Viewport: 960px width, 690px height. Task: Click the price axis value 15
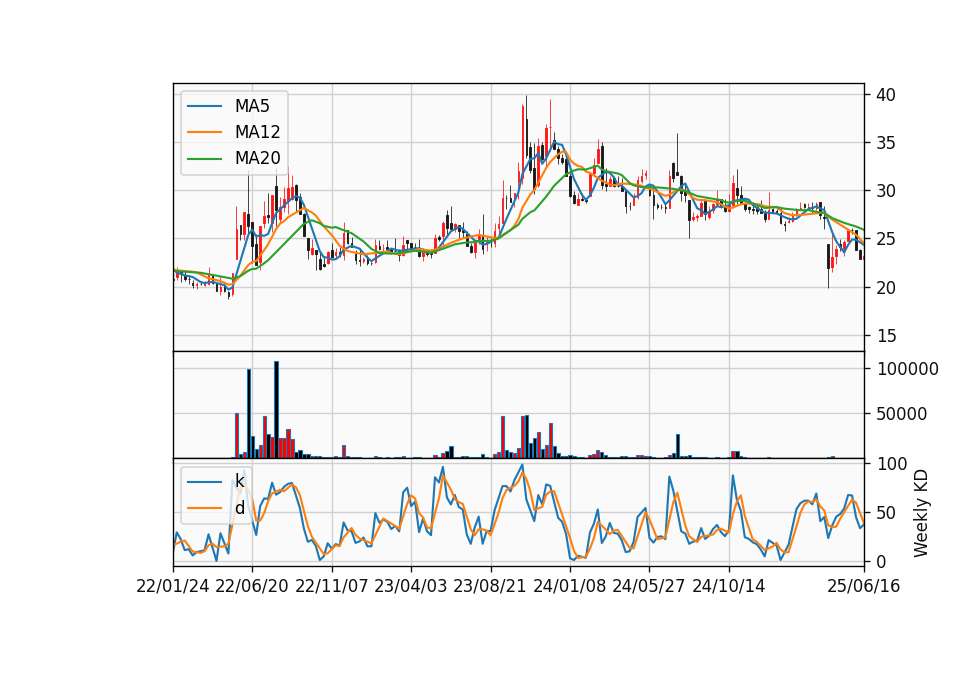(886, 336)
